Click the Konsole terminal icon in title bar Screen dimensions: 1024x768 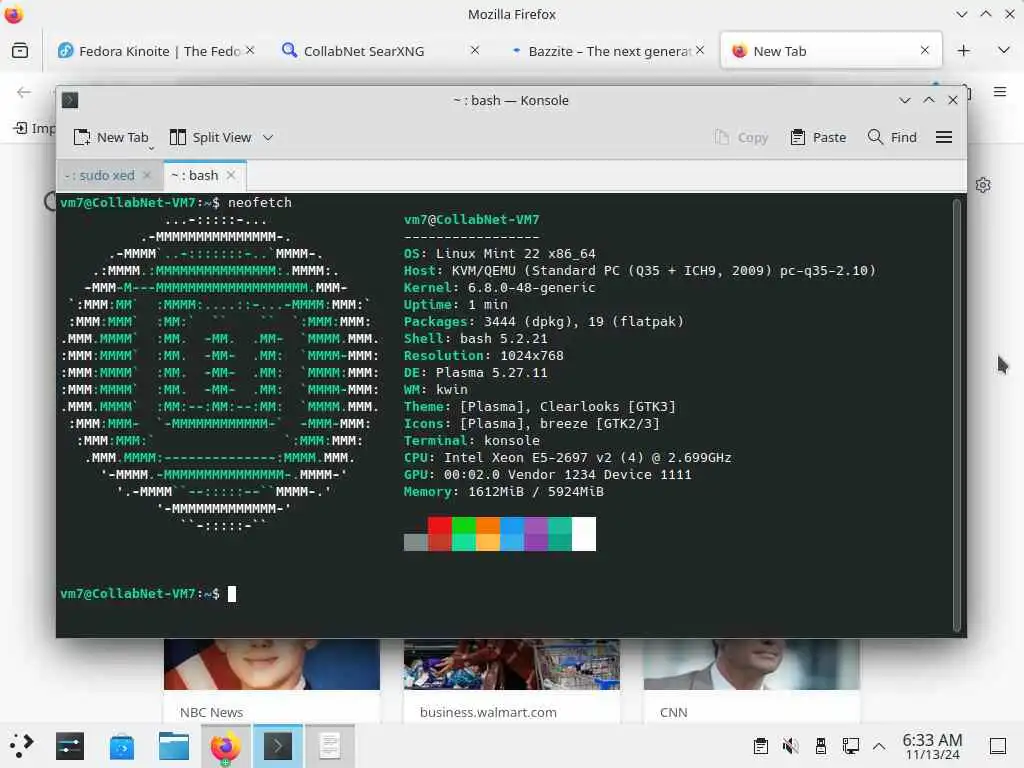(x=70, y=100)
